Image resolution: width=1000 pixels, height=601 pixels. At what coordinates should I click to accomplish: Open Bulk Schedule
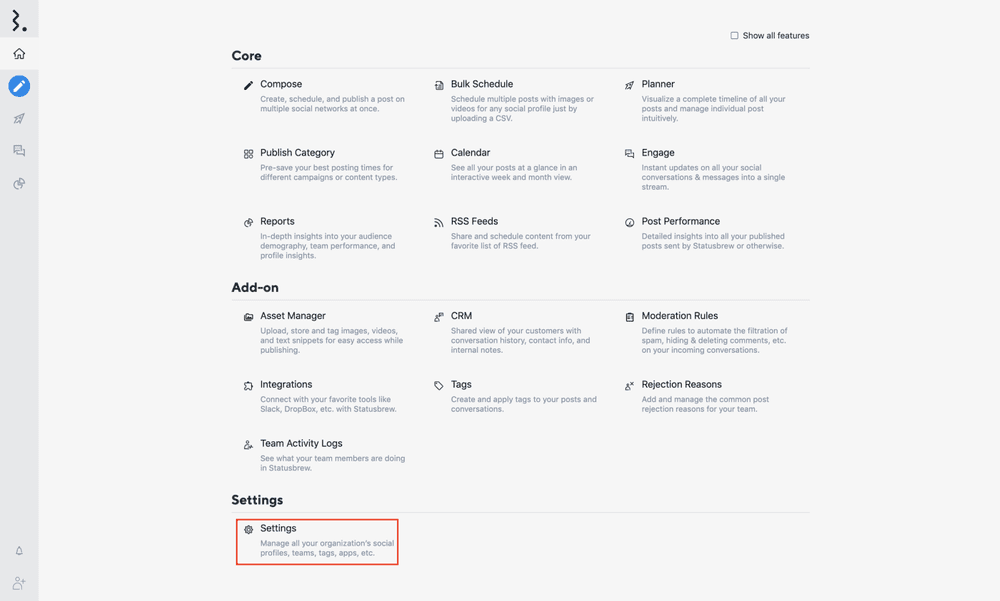pos(481,84)
